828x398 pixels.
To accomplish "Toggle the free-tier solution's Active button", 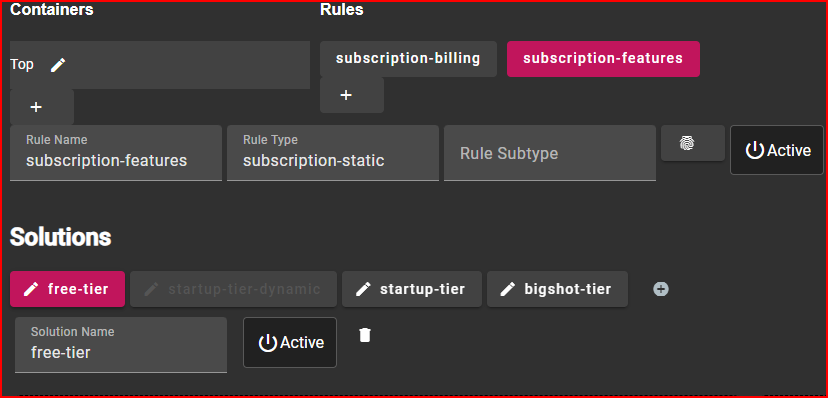I will [x=290, y=343].
